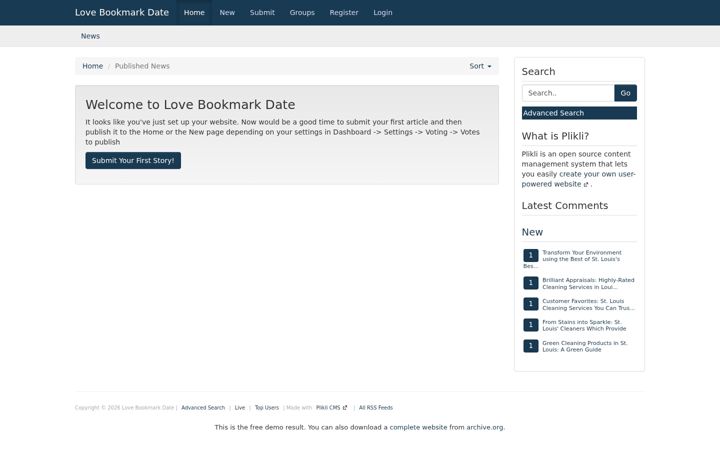Open 'From Stains into Sparkle' story link
This screenshot has width=720, height=450.
(584, 325)
